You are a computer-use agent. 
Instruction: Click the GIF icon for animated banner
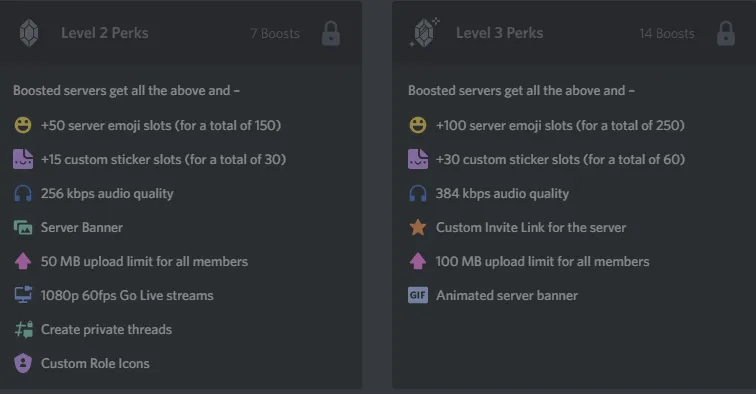pyautogui.click(x=418, y=295)
